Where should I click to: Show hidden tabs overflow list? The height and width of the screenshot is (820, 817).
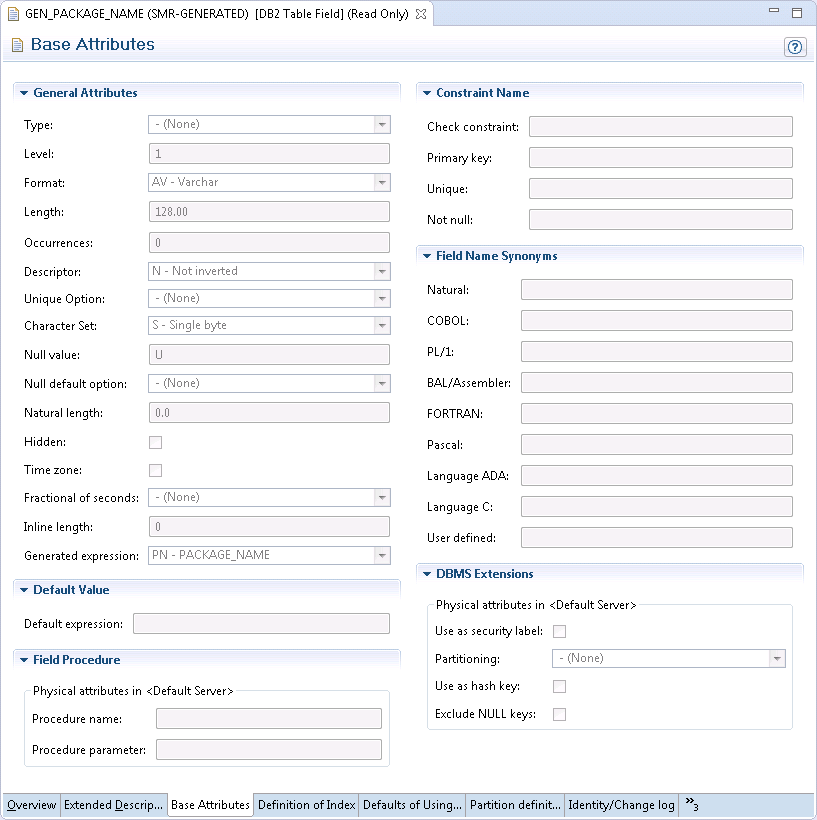691,804
